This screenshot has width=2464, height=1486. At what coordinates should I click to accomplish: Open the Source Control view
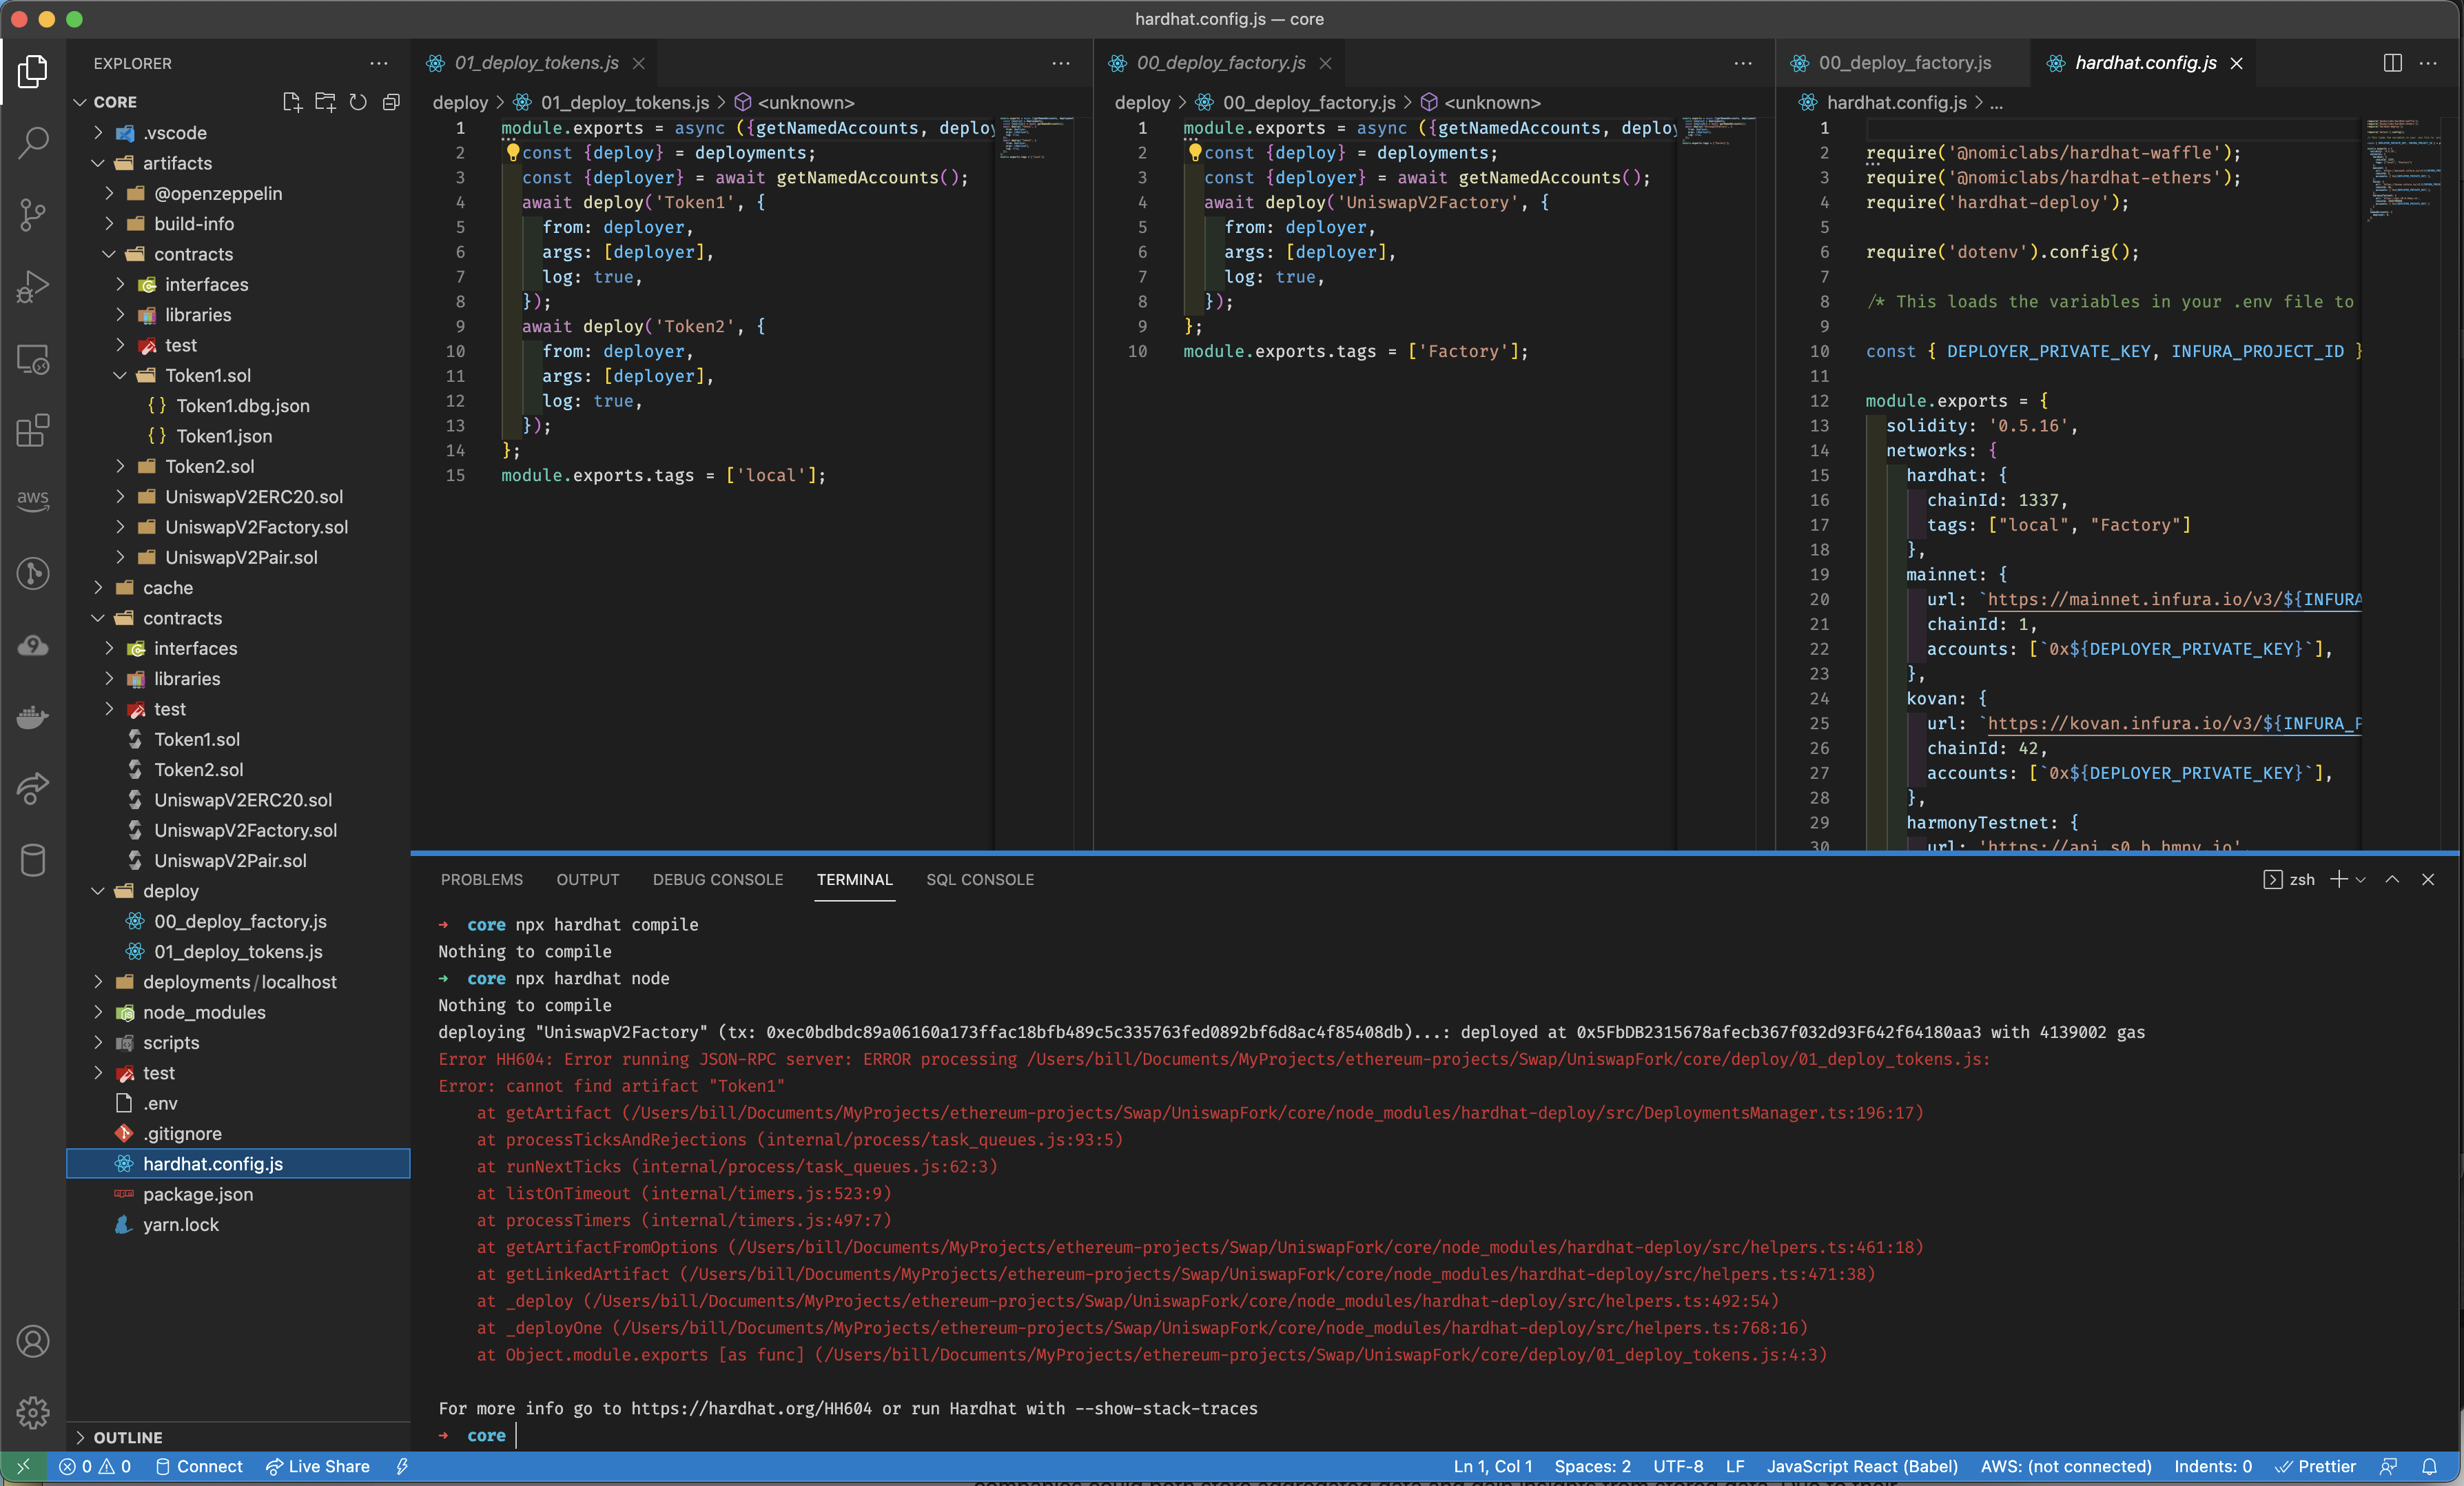33,215
